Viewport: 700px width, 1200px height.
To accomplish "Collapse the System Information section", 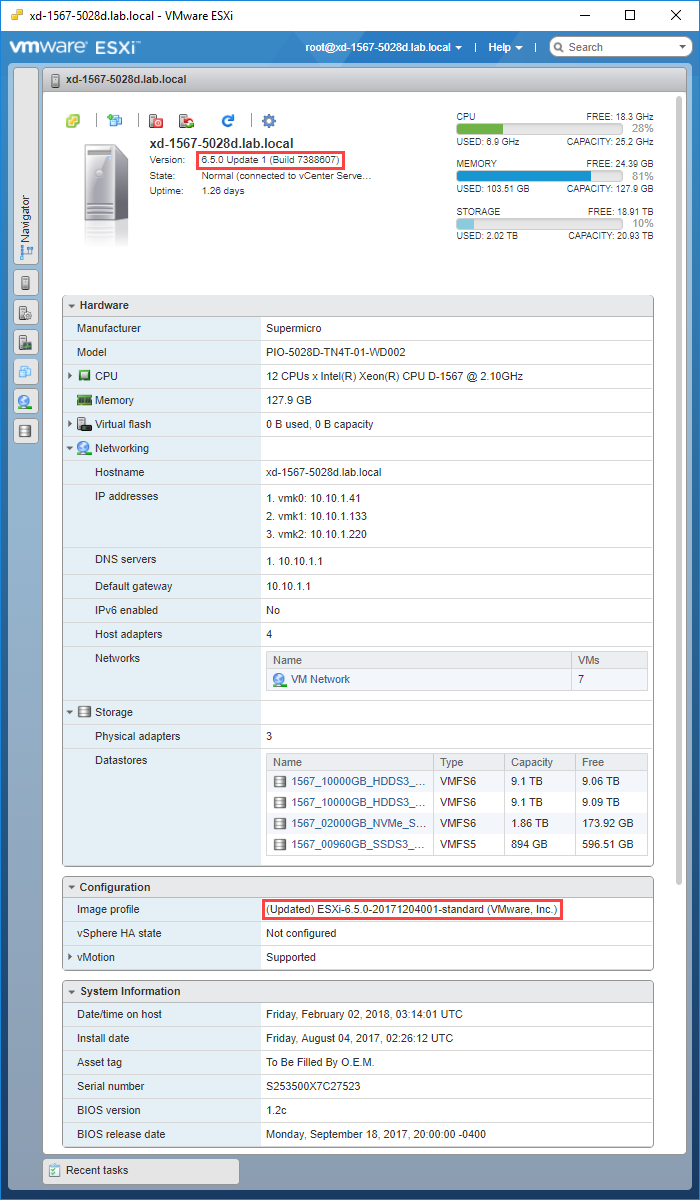I will 72,991.
